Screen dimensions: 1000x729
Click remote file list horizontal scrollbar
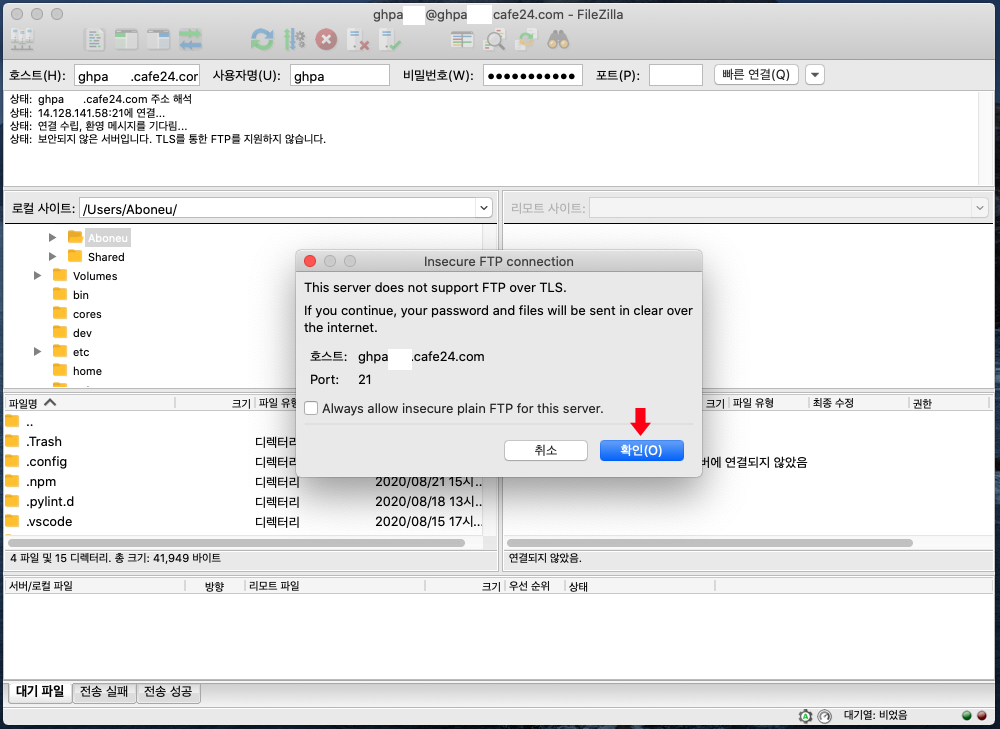coord(710,543)
